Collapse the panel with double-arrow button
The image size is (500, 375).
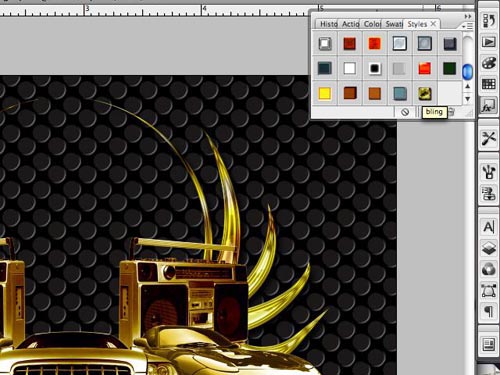click(x=468, y=16)
